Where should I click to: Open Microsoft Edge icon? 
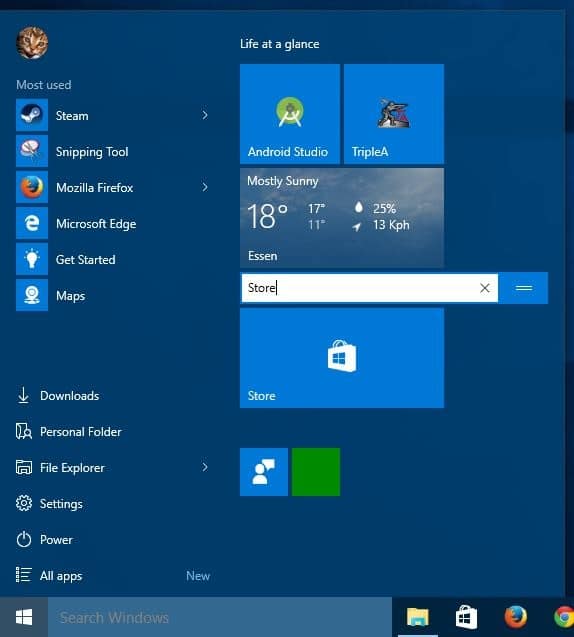point(32,223)
